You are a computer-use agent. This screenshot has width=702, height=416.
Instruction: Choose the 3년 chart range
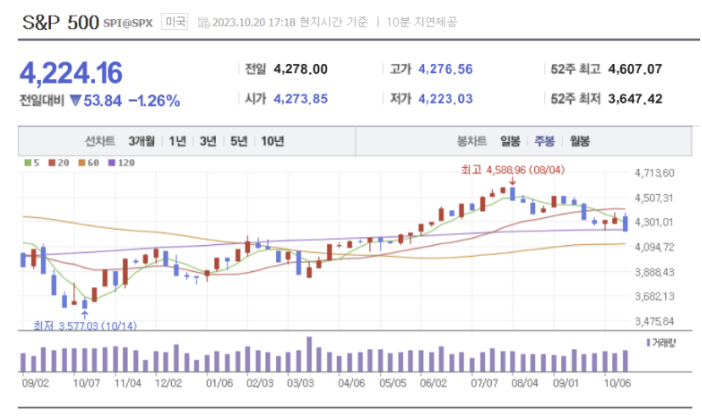click(x=208, y=142)
